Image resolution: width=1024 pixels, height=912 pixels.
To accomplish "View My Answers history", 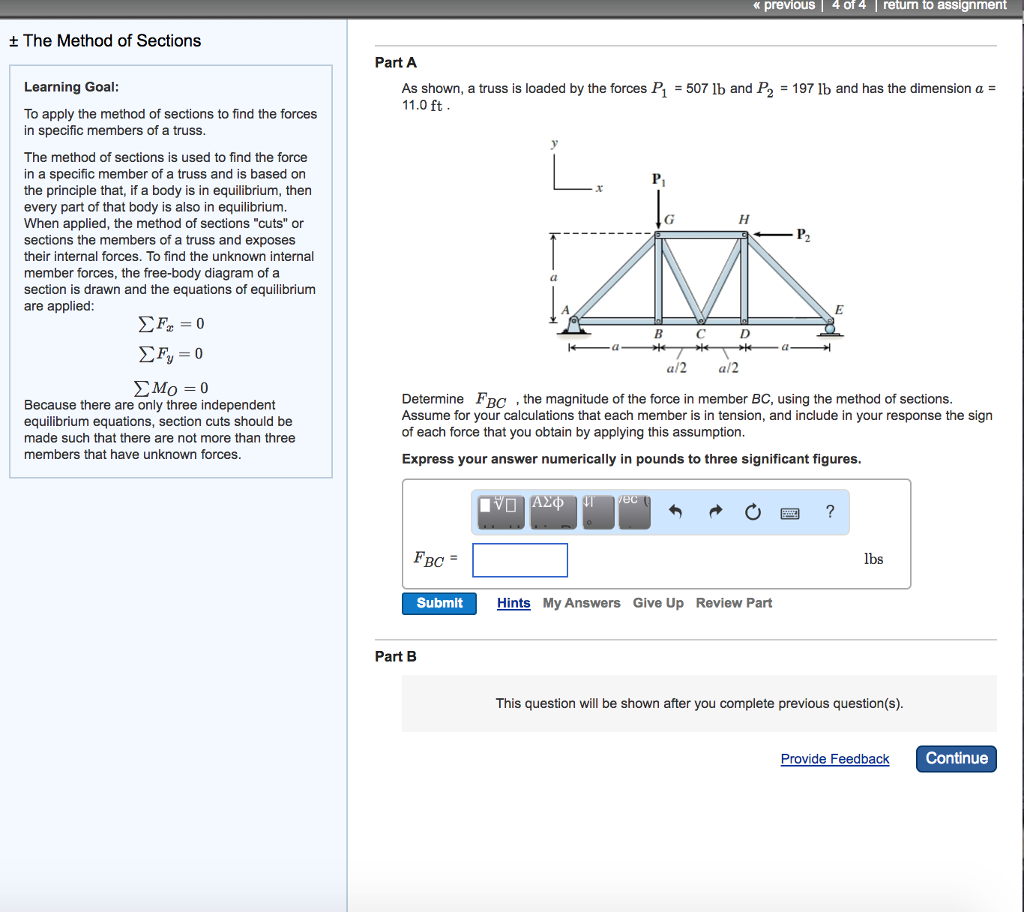I will (x=580, y=602).
